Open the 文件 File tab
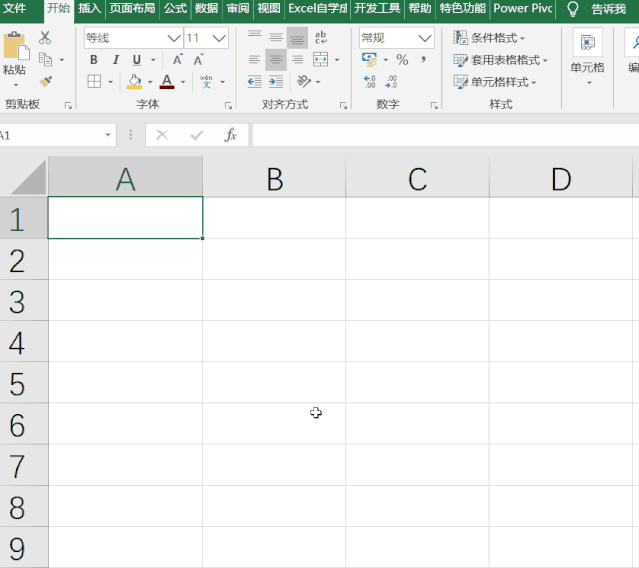Viewport: 639px width, 568px height. point(14,8)
